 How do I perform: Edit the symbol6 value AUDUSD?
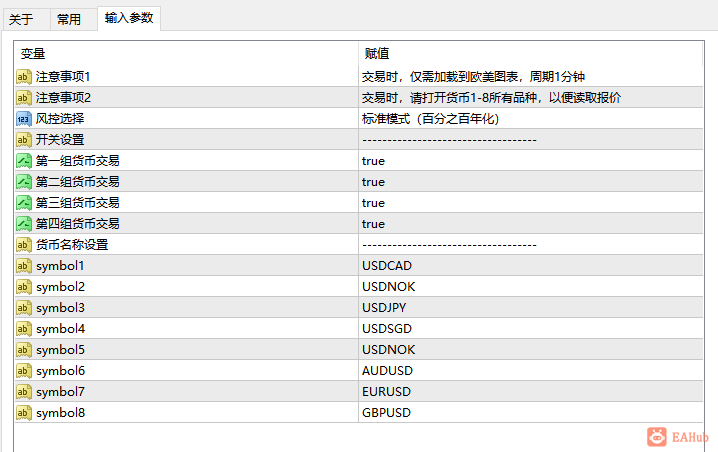pos(530,370)
